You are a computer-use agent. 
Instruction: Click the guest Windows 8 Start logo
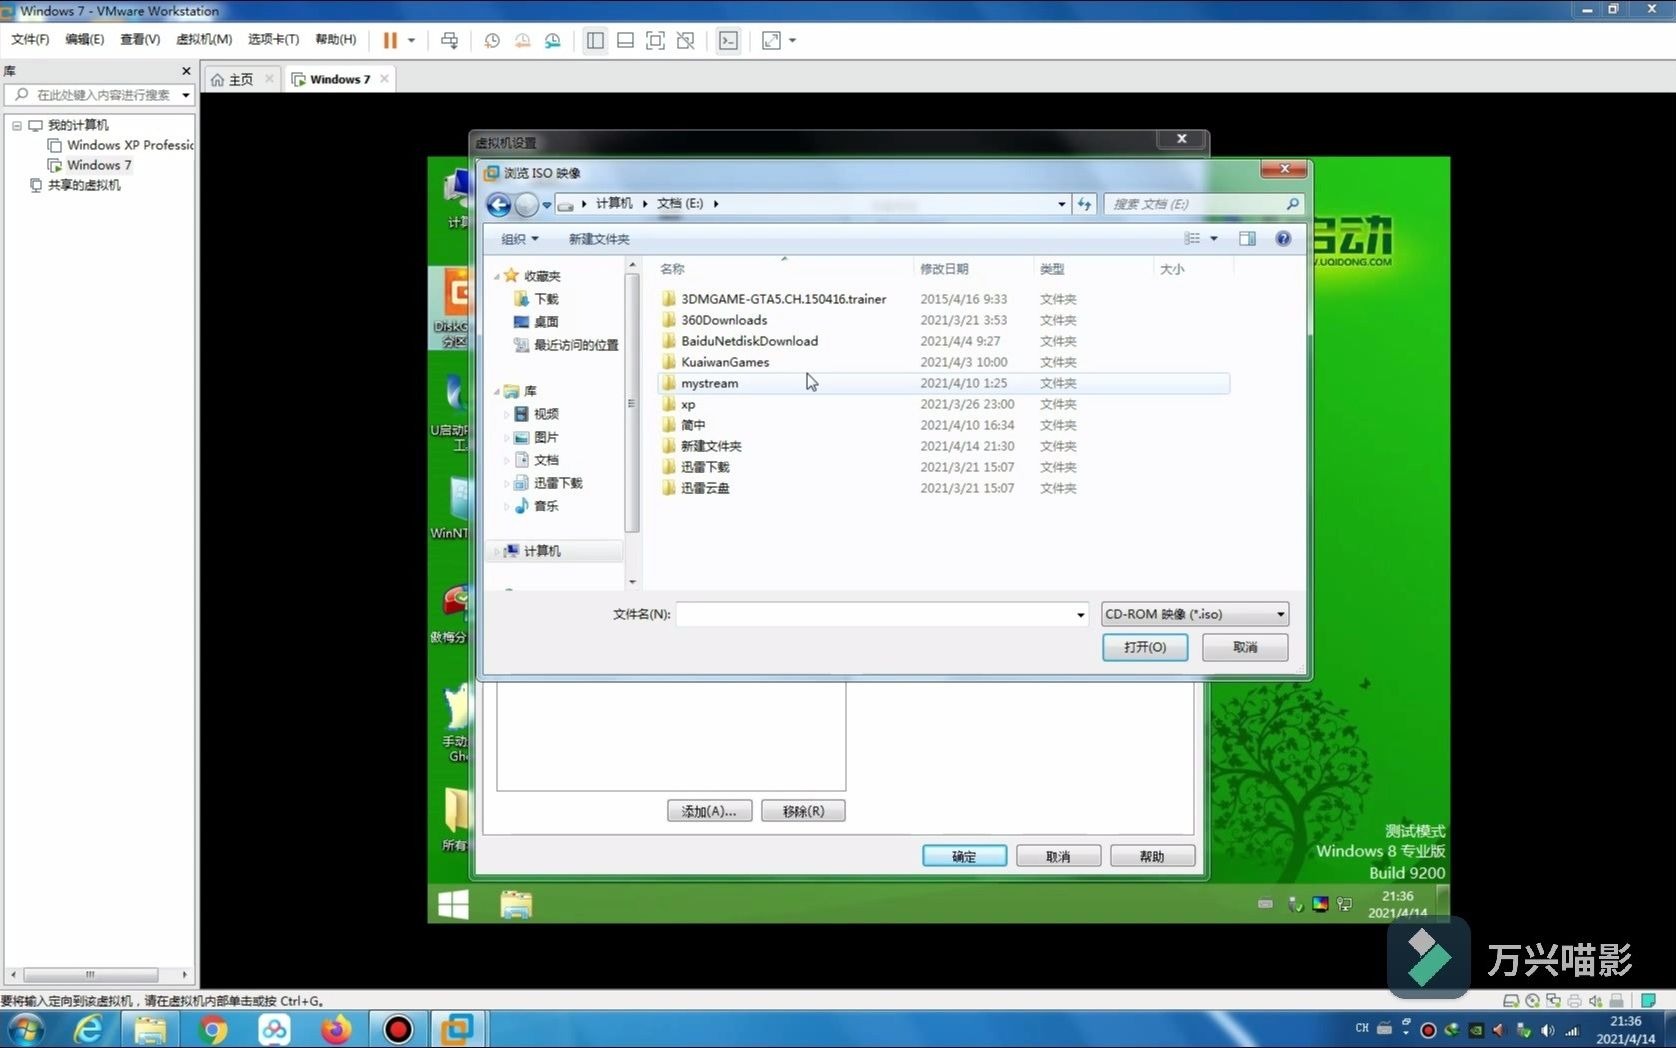(x=453, y=904)
